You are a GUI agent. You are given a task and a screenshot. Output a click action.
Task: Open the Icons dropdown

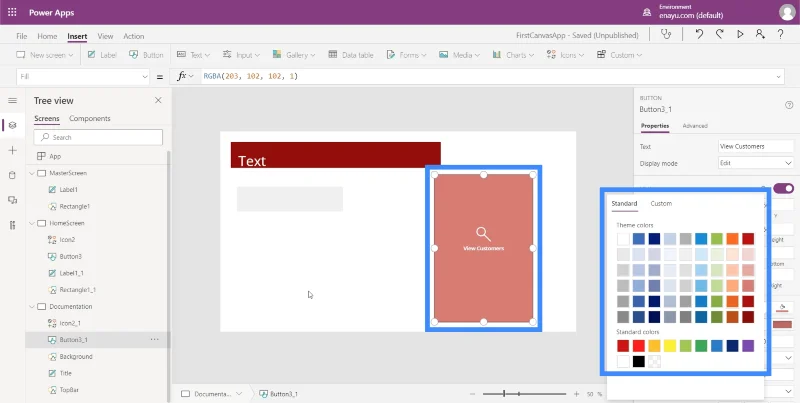point(565,55)
